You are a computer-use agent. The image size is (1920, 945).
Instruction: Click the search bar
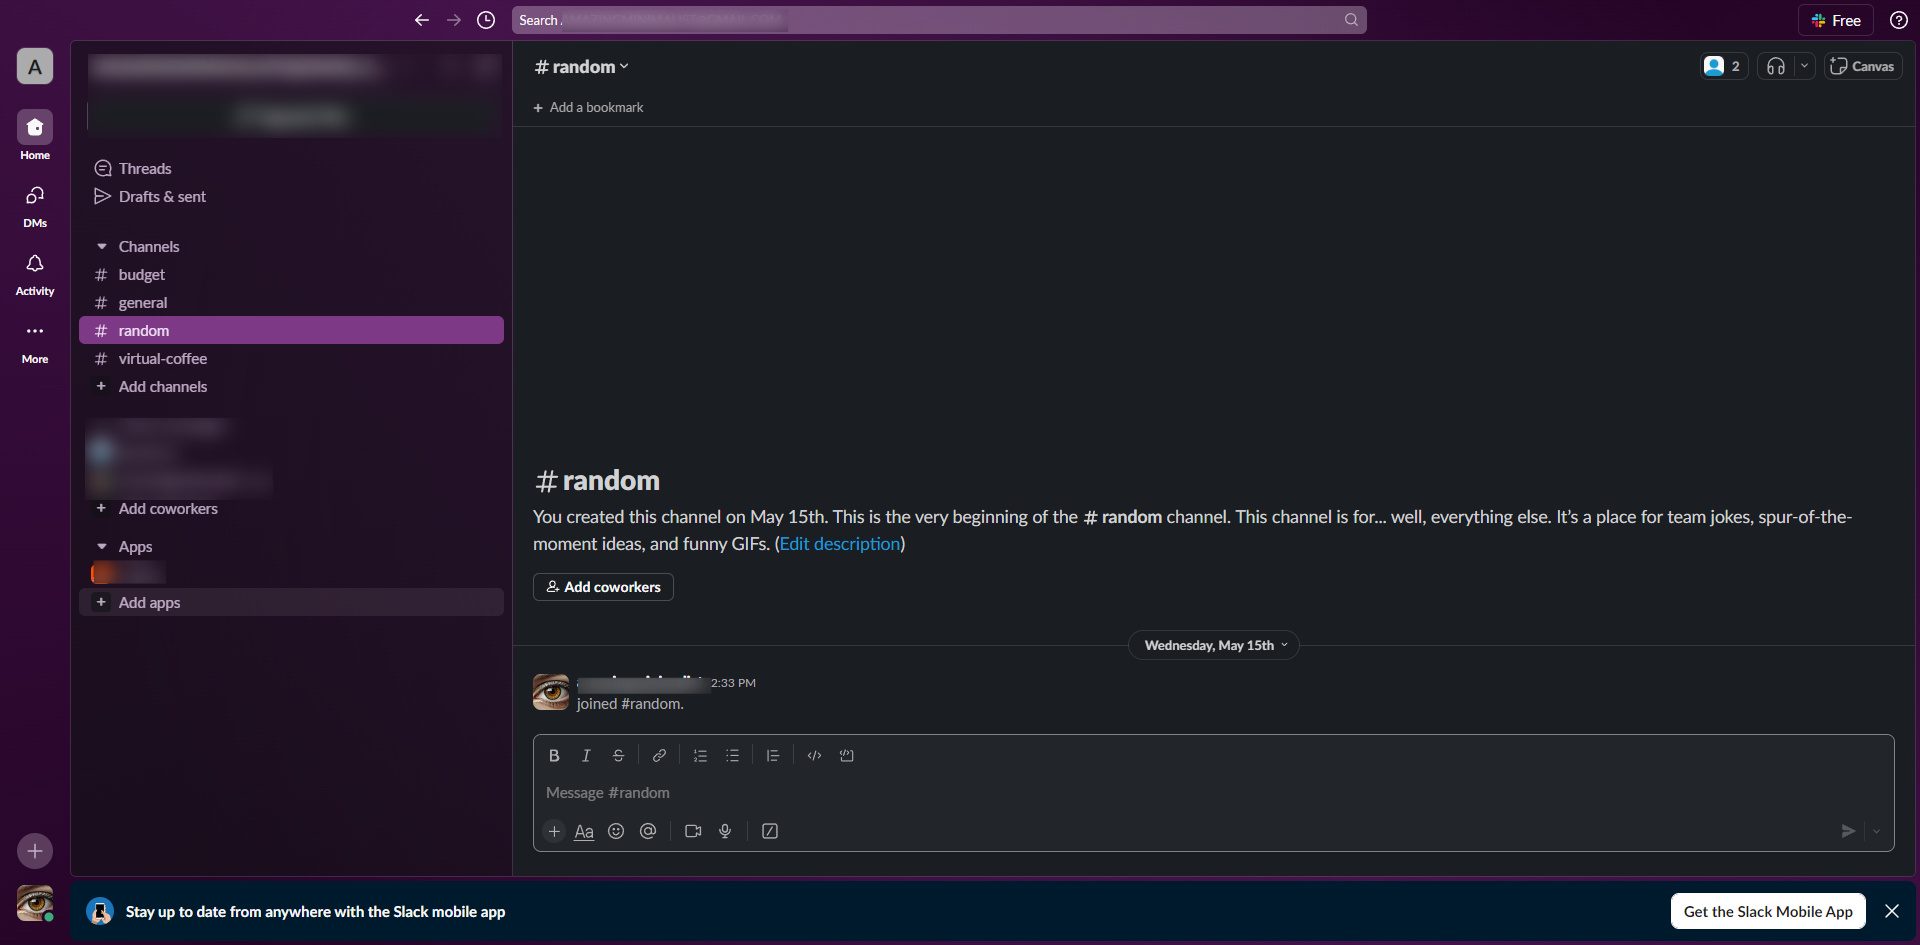[939, 20]
